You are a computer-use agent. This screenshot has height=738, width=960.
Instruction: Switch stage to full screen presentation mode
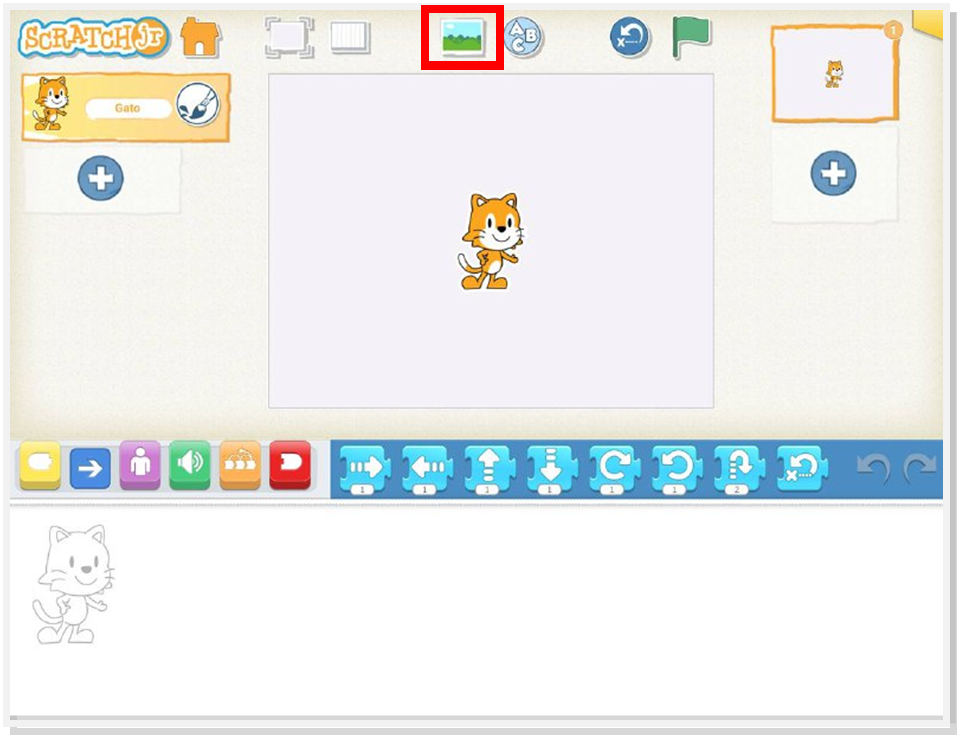[x=289, y=37]
